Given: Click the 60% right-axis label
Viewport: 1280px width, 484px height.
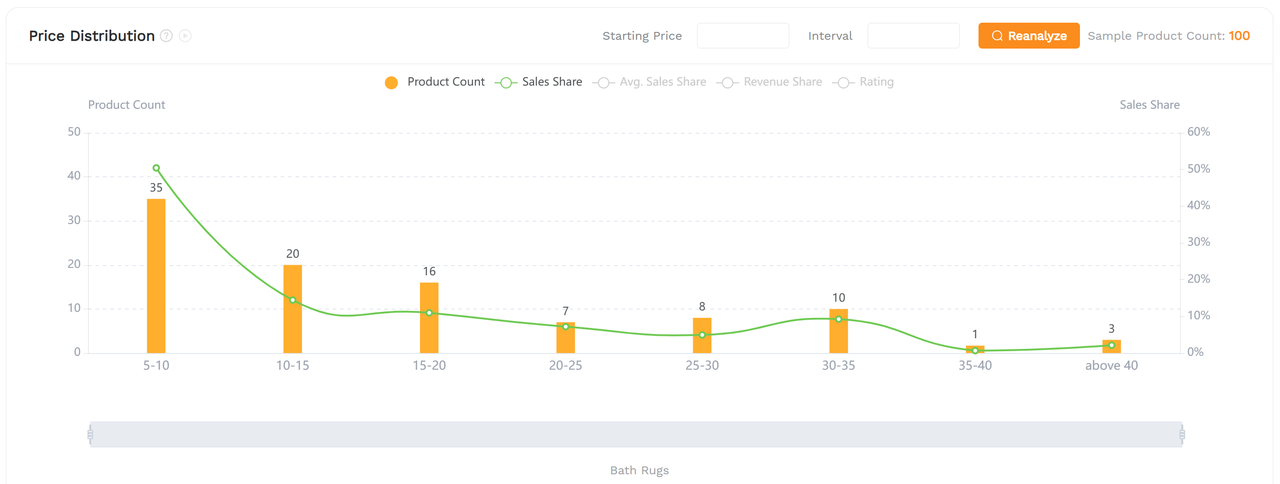Looking at the screenshot, I should (1198, 132).
